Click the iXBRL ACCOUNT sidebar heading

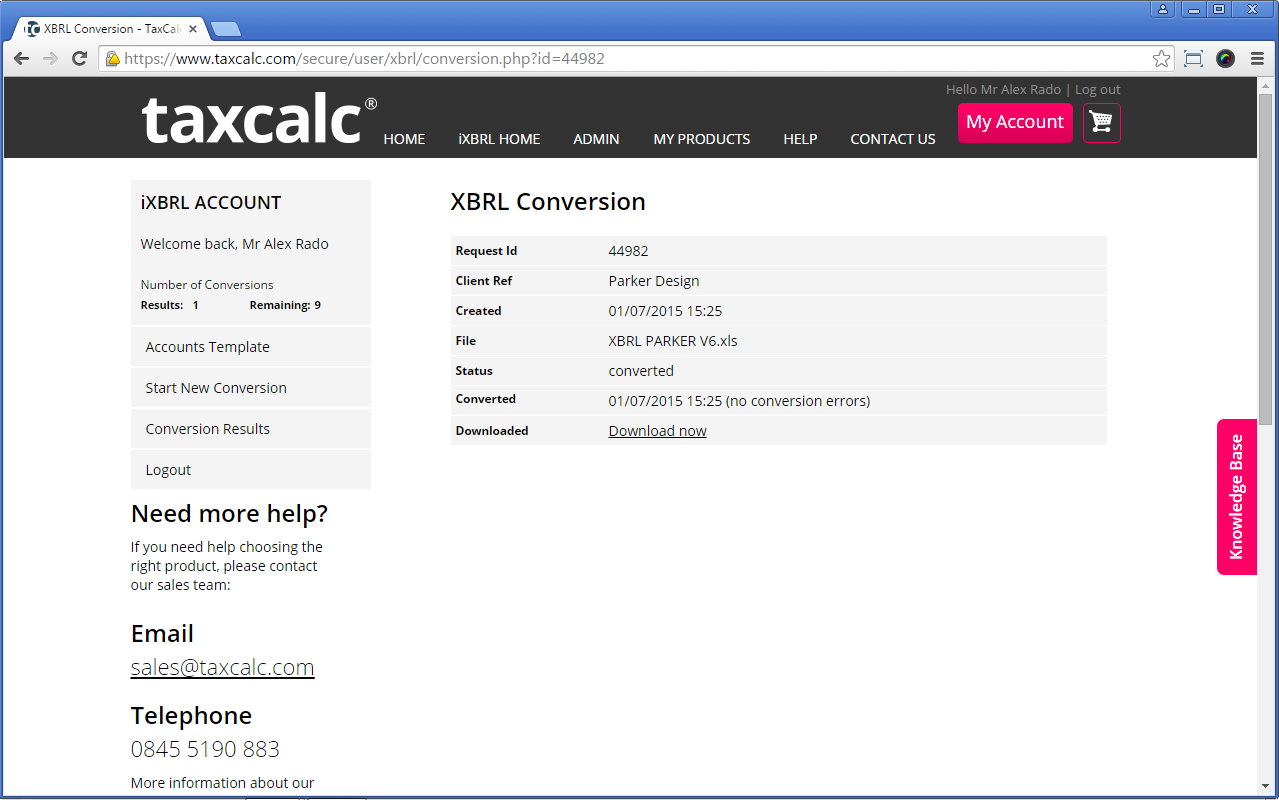211,202
